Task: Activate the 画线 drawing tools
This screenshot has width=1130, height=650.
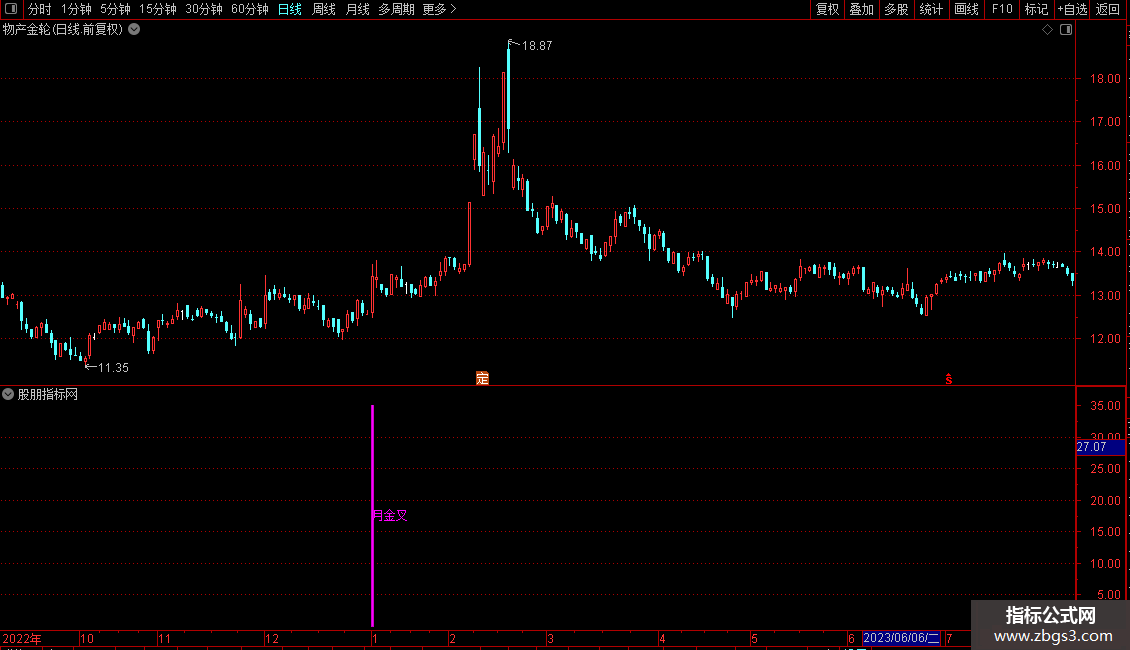Action: click(966, 9)
